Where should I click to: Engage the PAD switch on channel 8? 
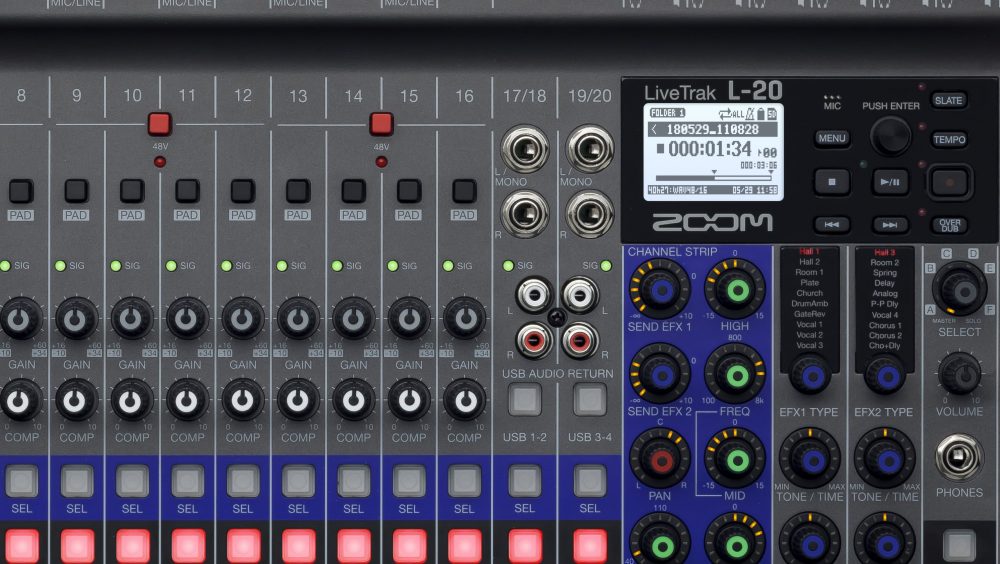(x=20, y=191)
